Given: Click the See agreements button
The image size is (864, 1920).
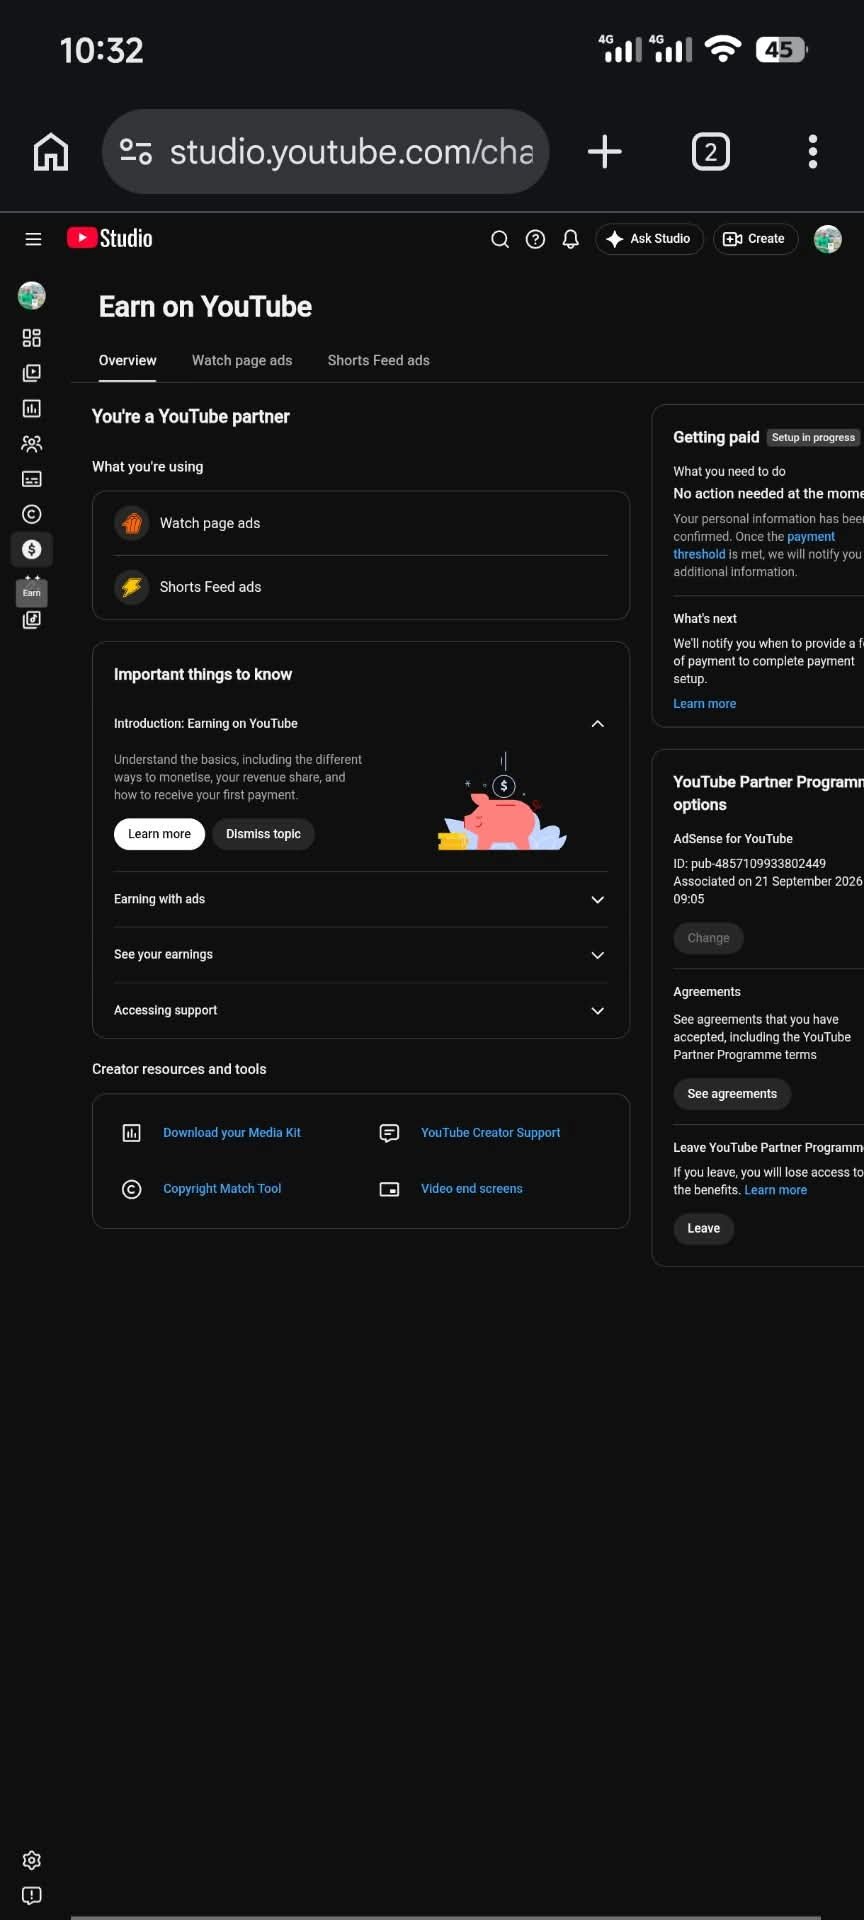Looking at the screenshot, I should click(732, 1094).
